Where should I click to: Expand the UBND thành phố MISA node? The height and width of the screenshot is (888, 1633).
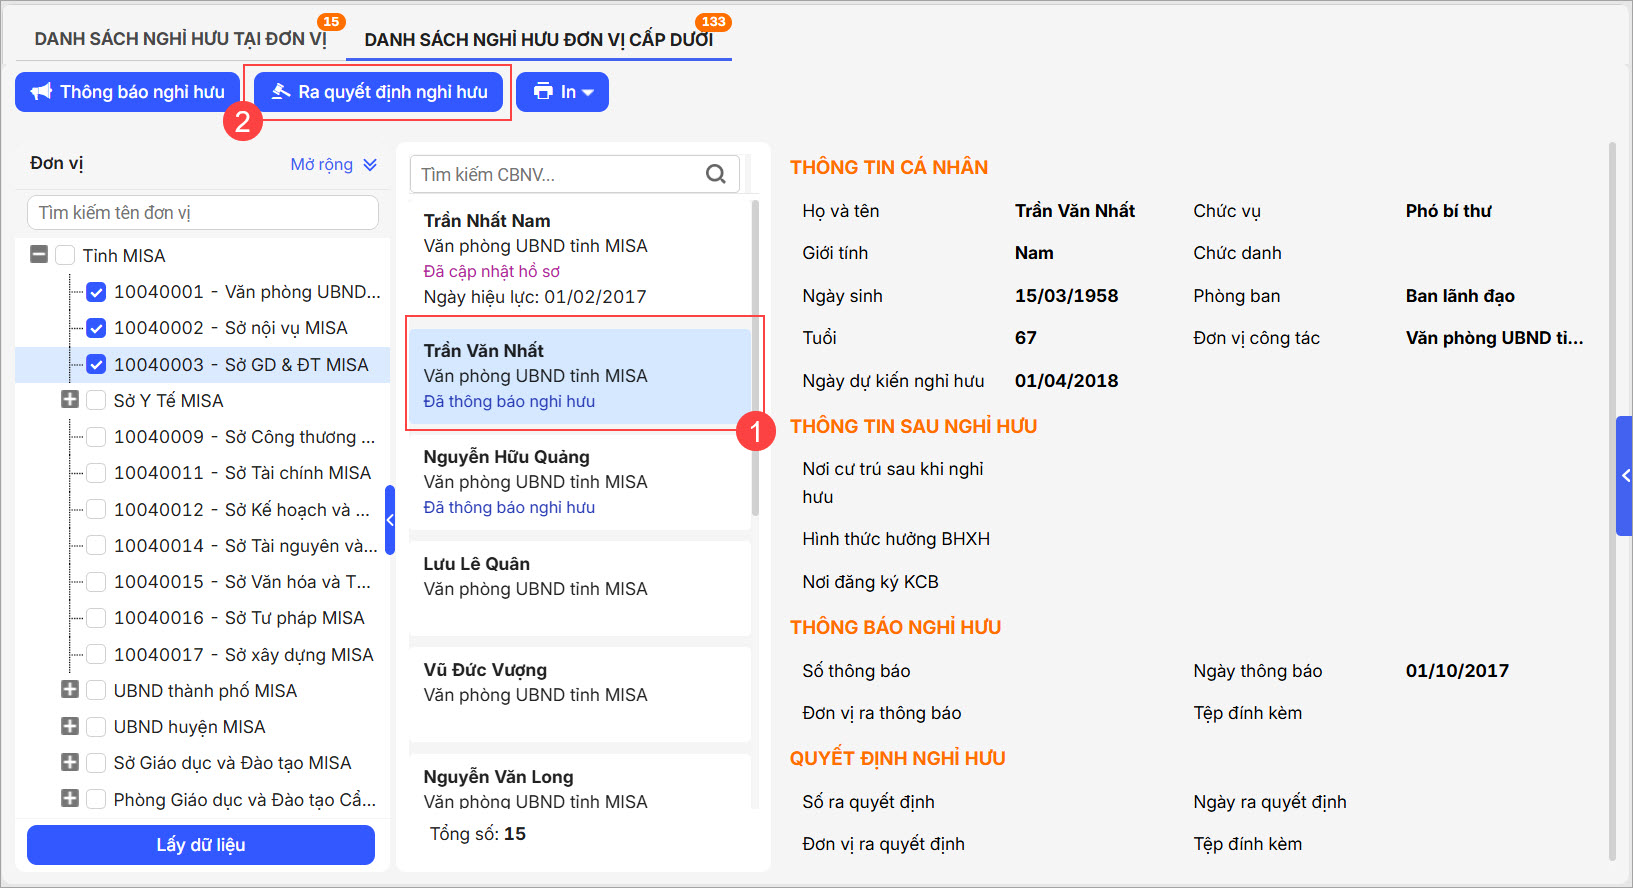coord(70,690)
